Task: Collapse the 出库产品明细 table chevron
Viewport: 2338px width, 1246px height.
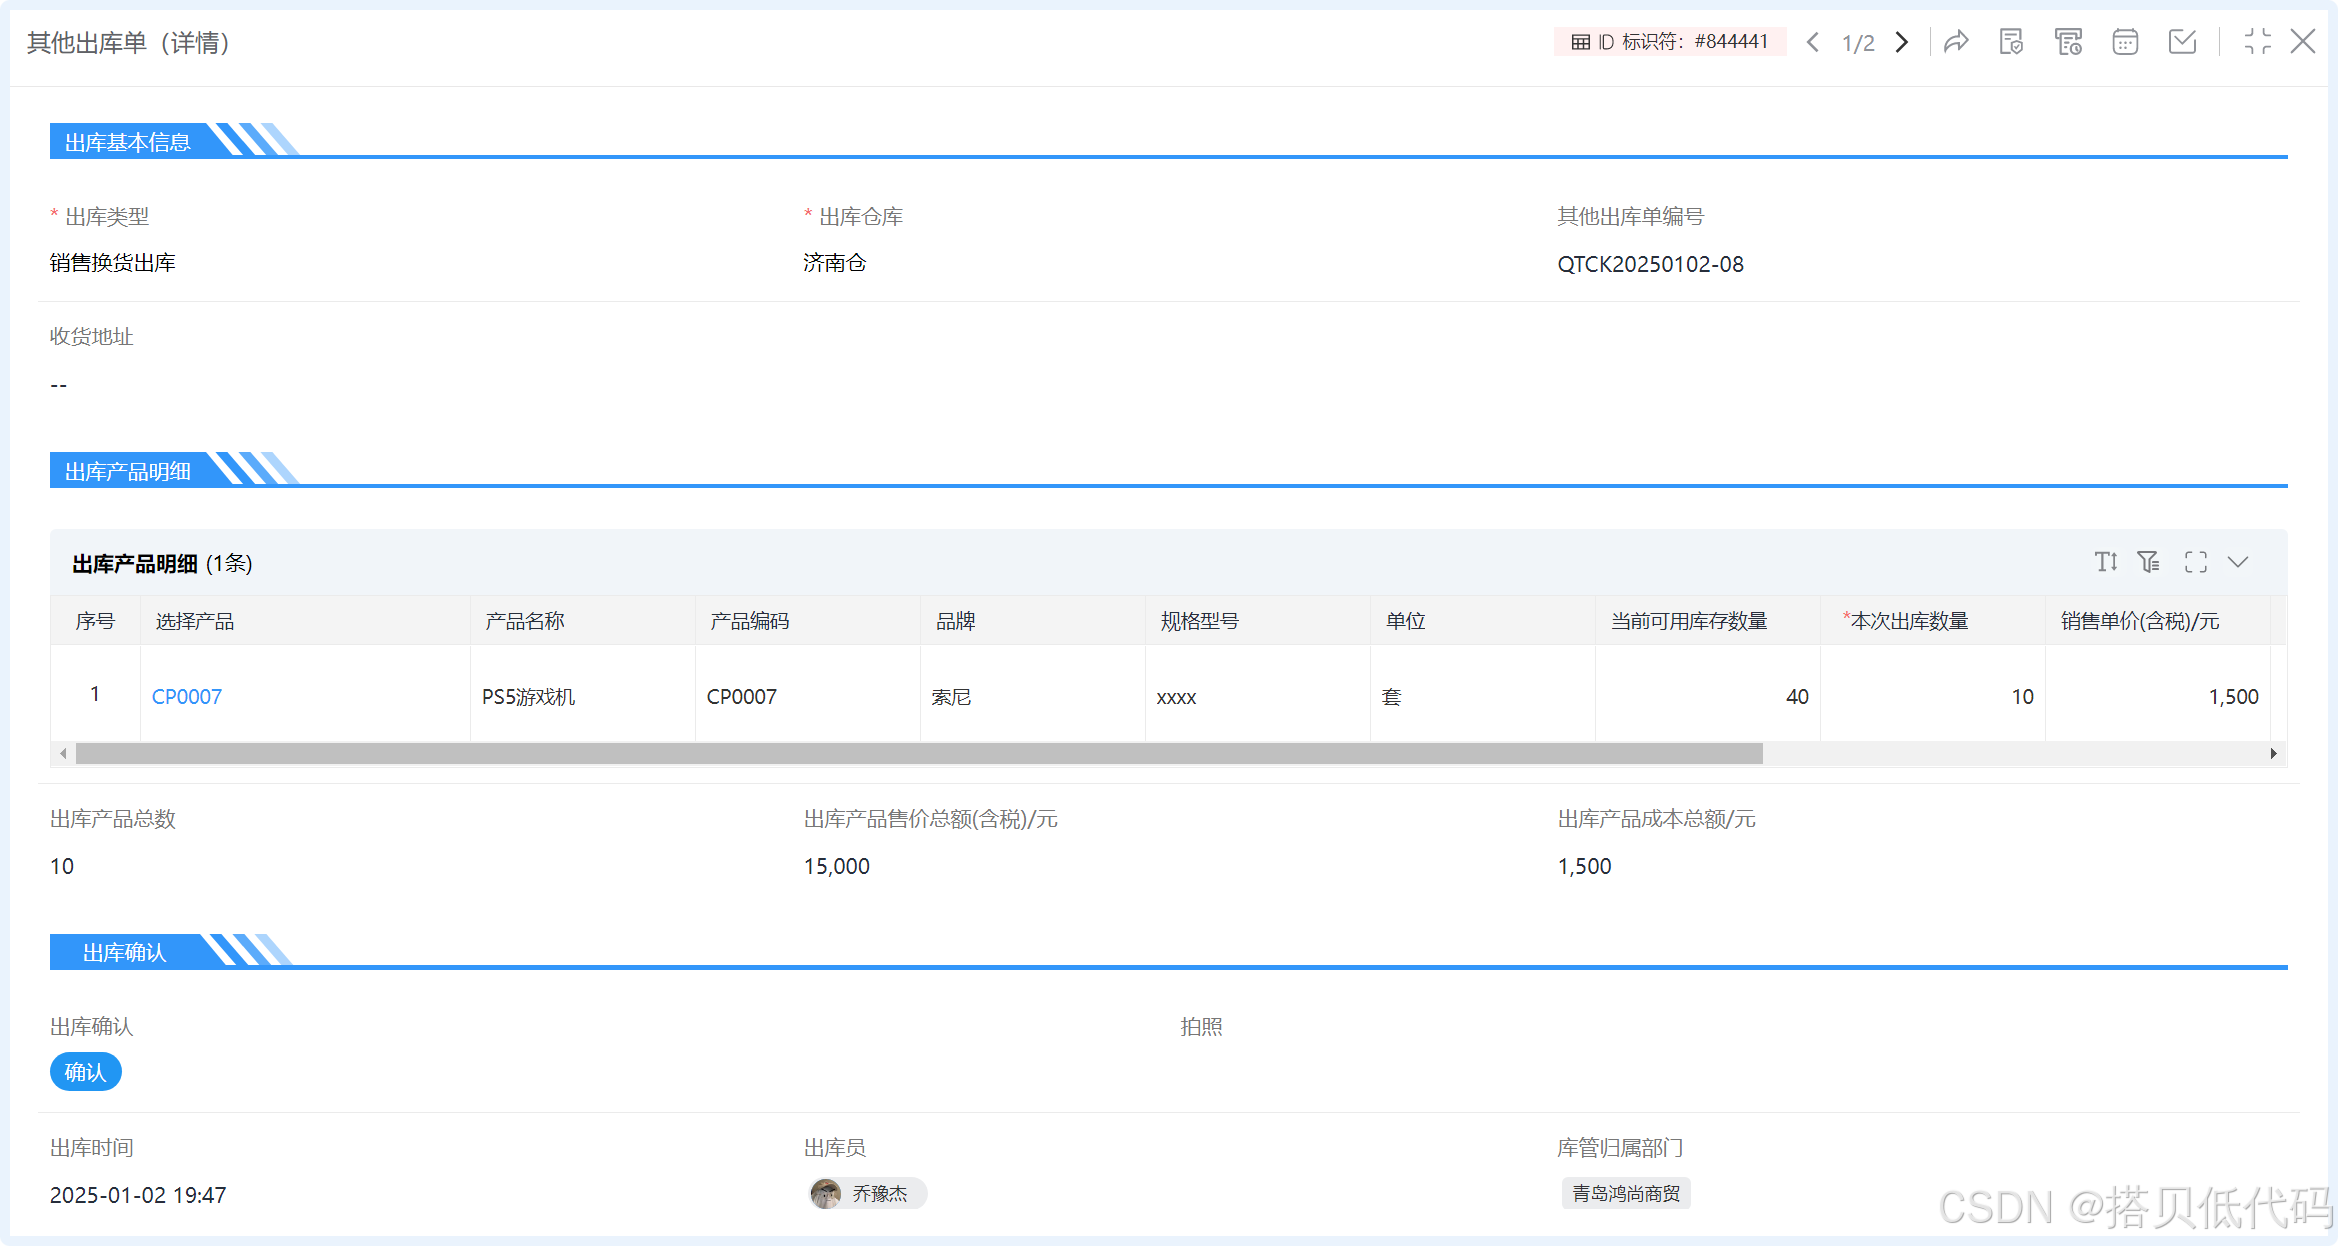Action: [x=2238, y=562]
